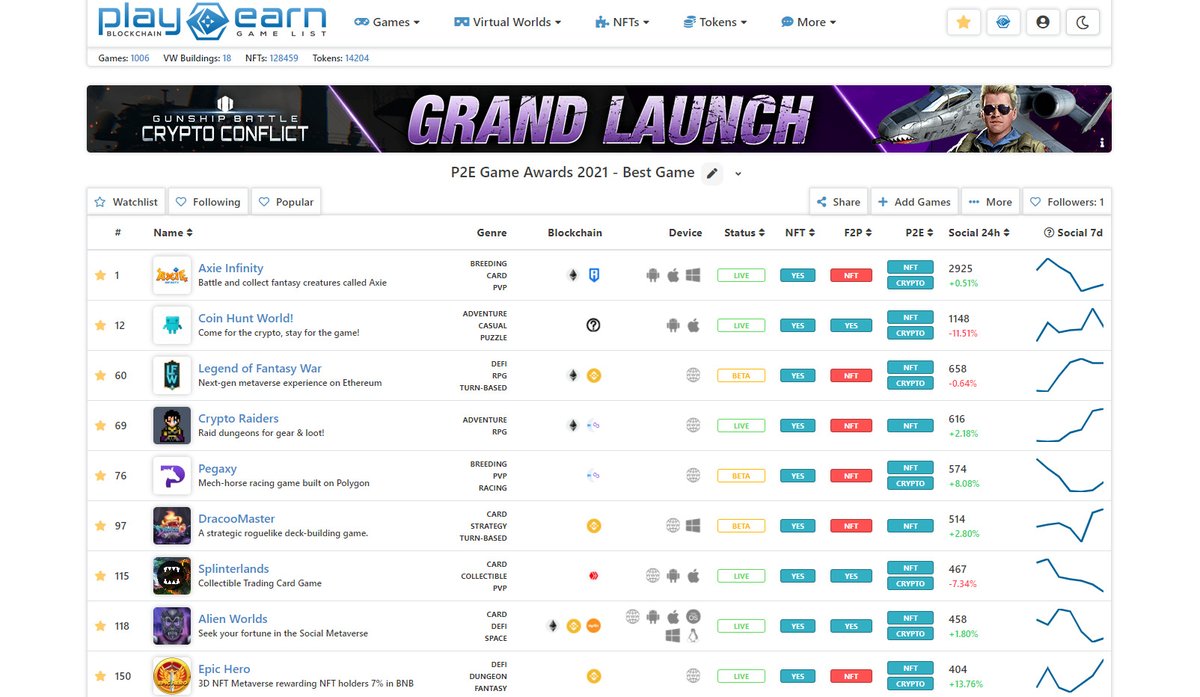Click the NFTs count 128459 link
The image size is (1200, 697).
pyautogui.click(x=284, y=58)
